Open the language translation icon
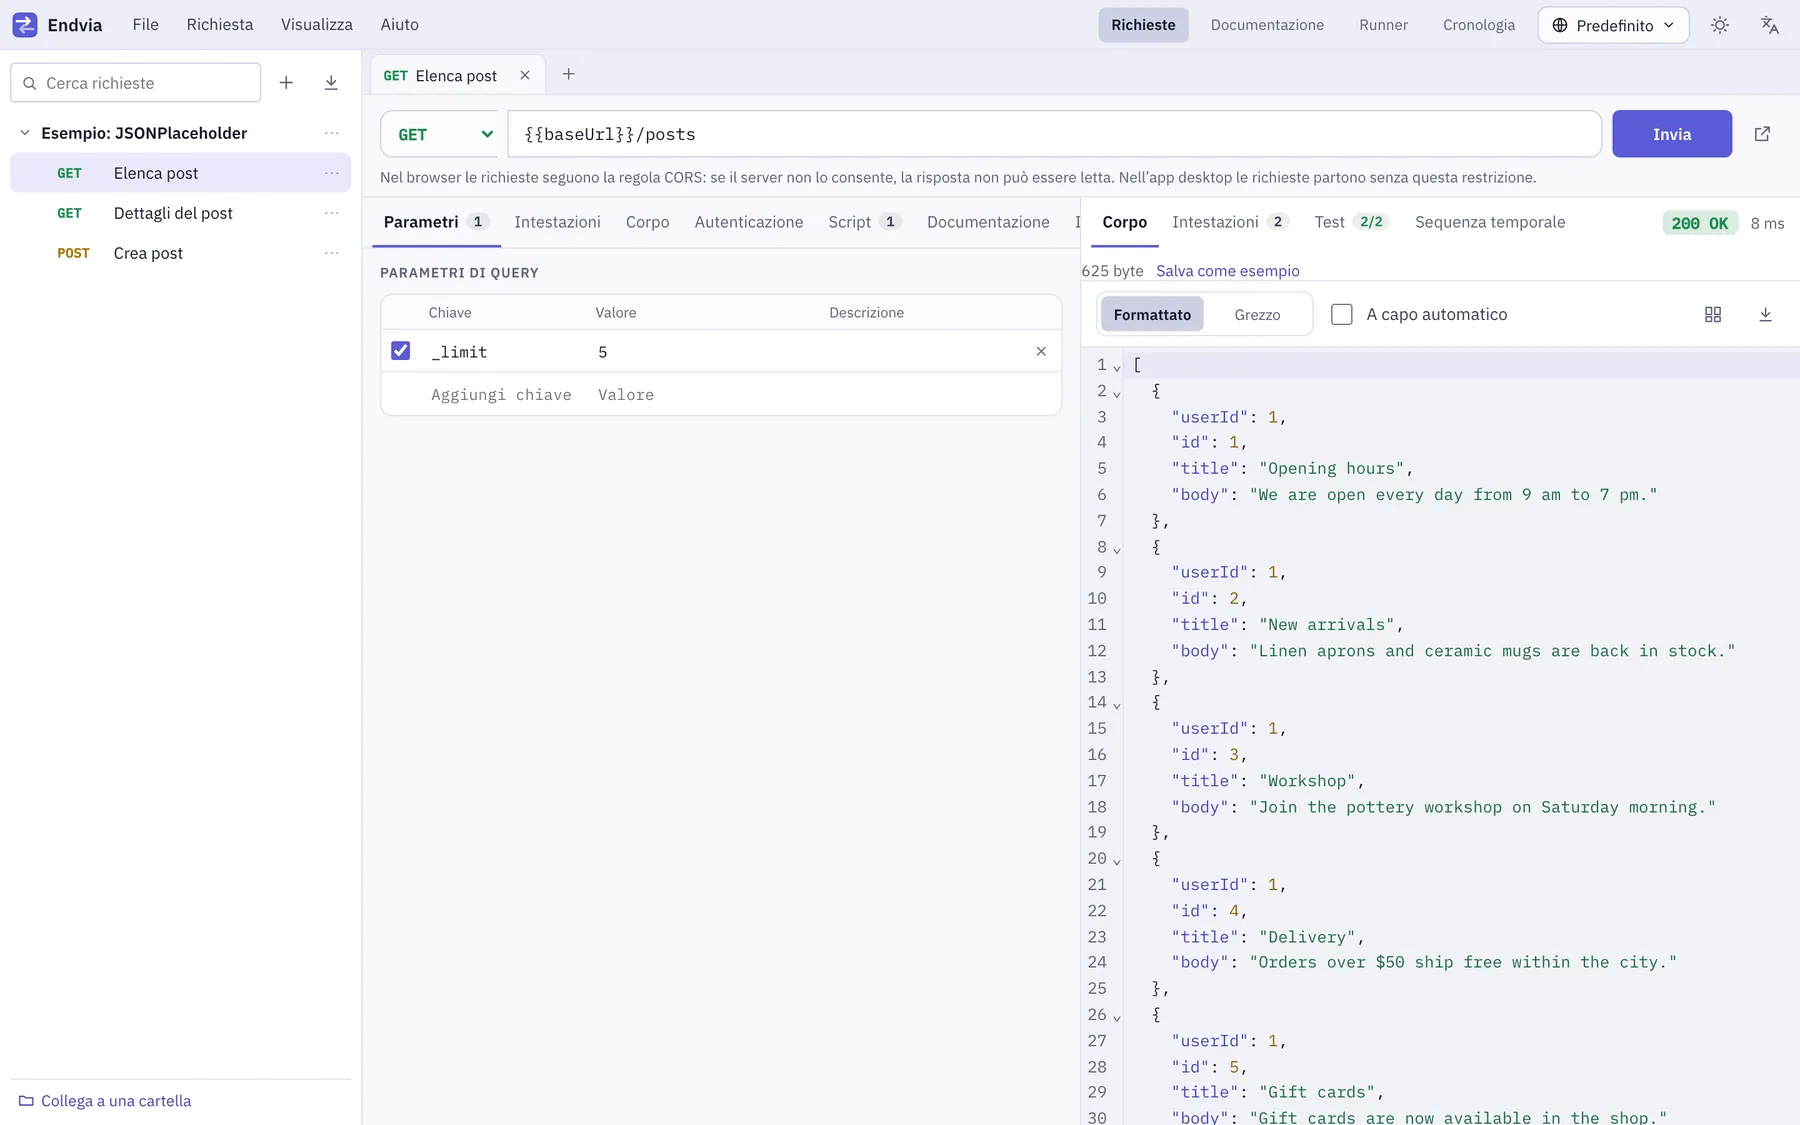The width and height of the screenshot is (1800, 1125). point(1769,25)
